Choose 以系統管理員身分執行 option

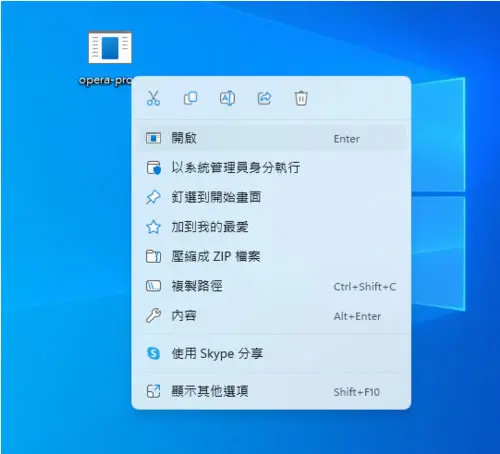(271, 167)
